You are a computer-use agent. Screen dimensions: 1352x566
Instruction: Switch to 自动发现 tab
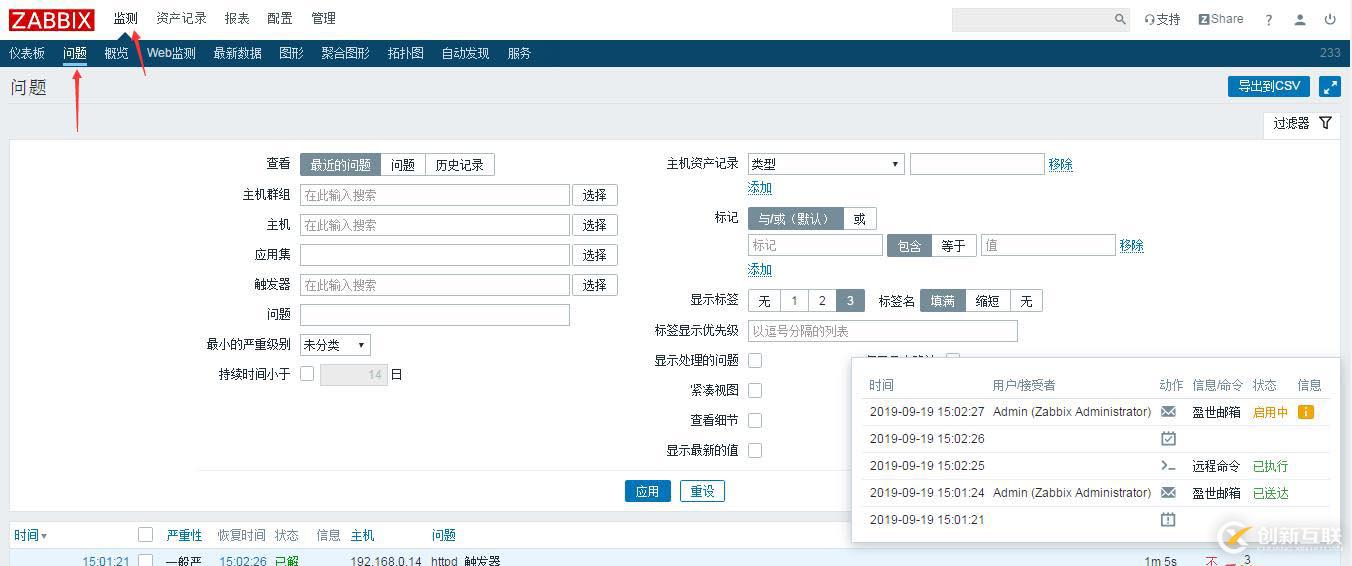point(465,53)
